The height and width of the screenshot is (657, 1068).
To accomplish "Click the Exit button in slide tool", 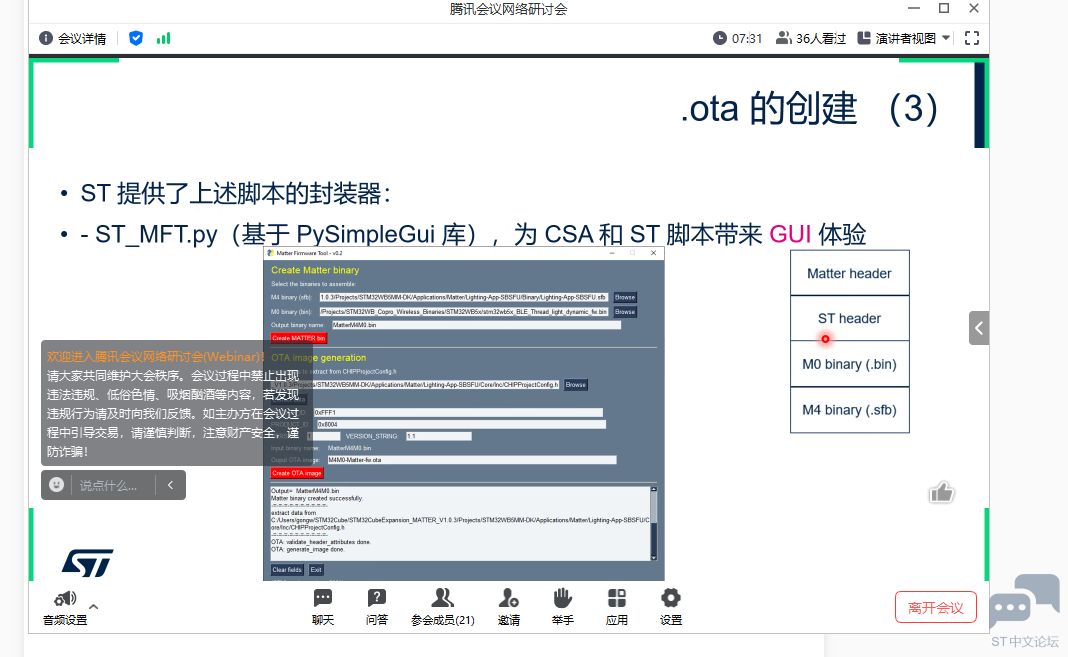I will coord(316,570).
